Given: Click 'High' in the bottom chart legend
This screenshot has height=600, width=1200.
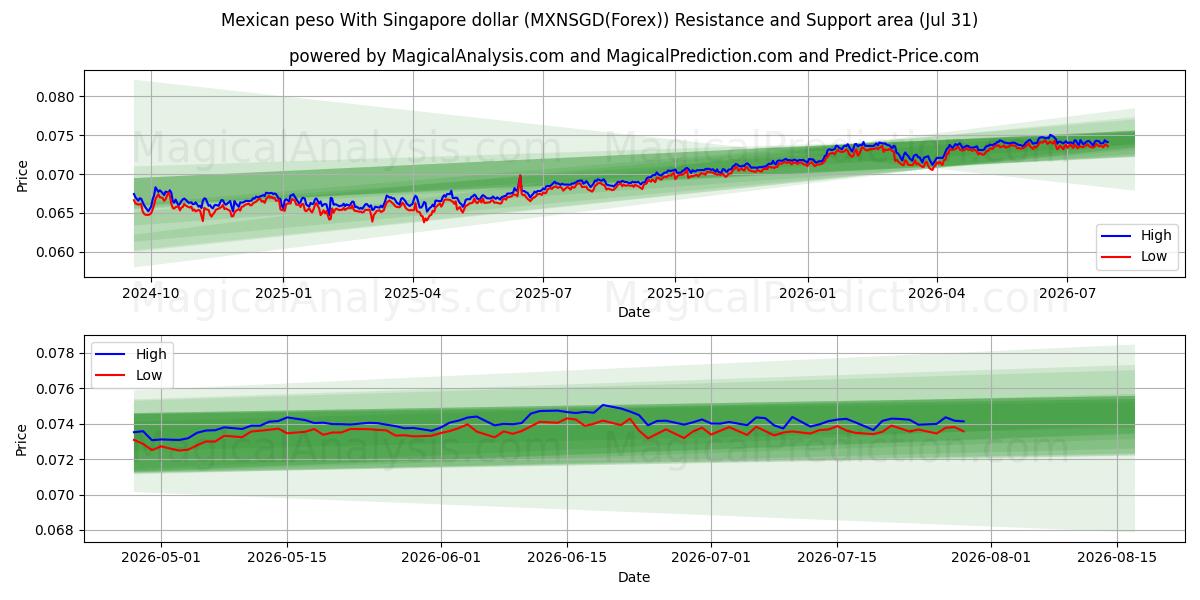Looking at the screenshot, I should [151, 354].
